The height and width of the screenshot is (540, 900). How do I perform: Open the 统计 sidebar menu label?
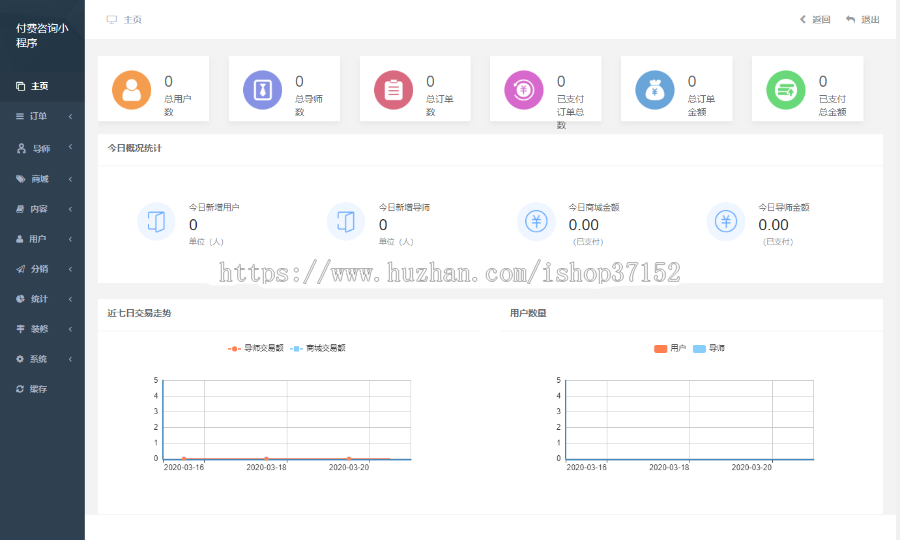click(x=40, y=298)
